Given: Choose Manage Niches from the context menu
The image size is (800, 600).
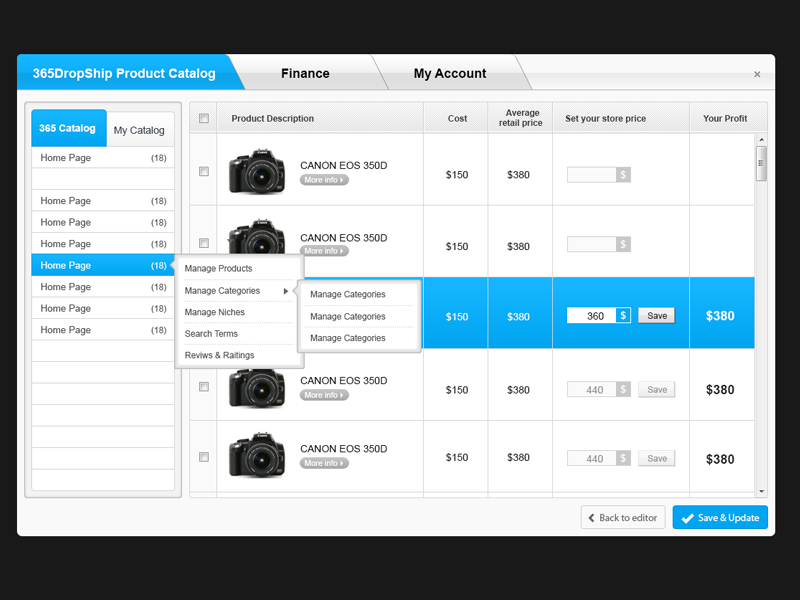Looking at the screenshot, I should tap(215, 312).
